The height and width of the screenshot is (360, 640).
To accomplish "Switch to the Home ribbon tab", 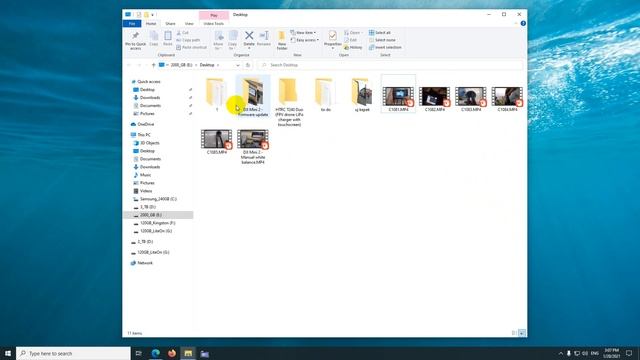I will 151,24.
